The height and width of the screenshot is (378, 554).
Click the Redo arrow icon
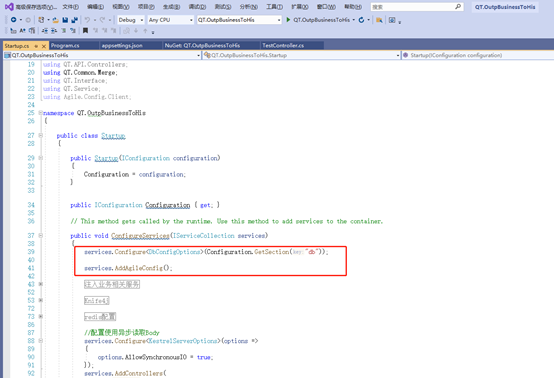102,20
